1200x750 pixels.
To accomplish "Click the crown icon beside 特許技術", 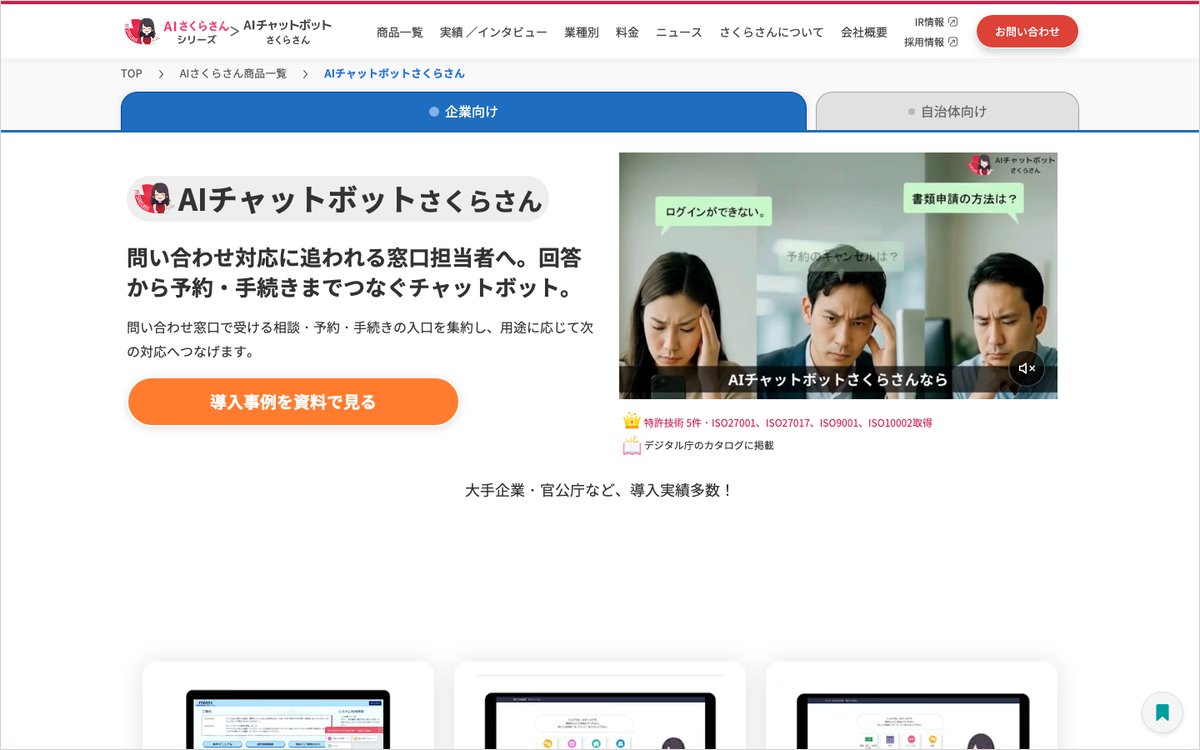I will (631, 422).
